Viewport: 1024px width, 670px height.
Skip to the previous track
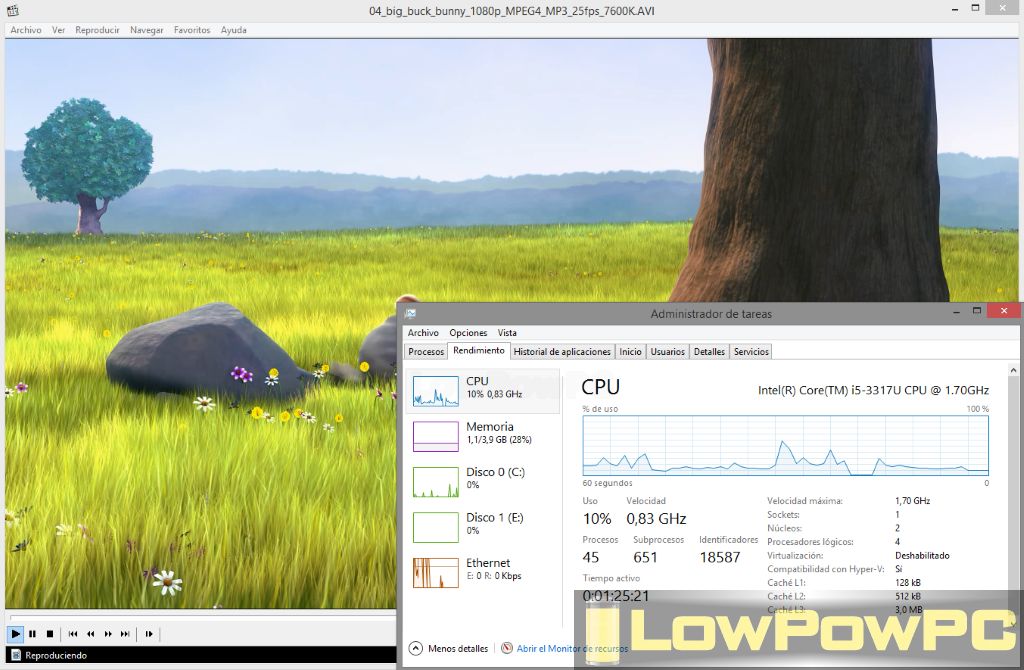72,633
